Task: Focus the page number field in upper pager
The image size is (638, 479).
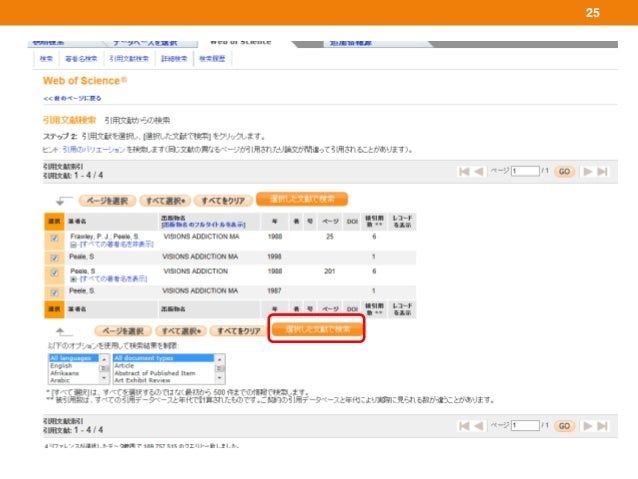Action: point(525,171)
